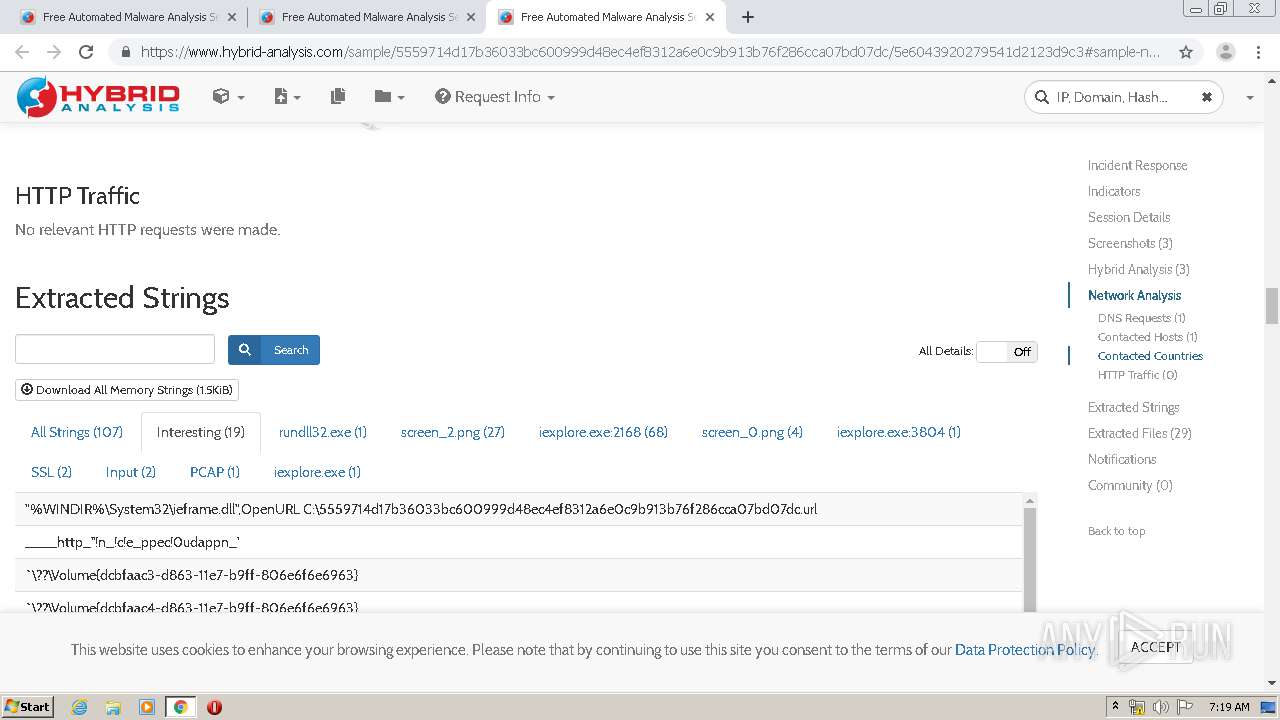Click the volume icon in system tray
This screenshot has height=720, width=1280.
1161,707
